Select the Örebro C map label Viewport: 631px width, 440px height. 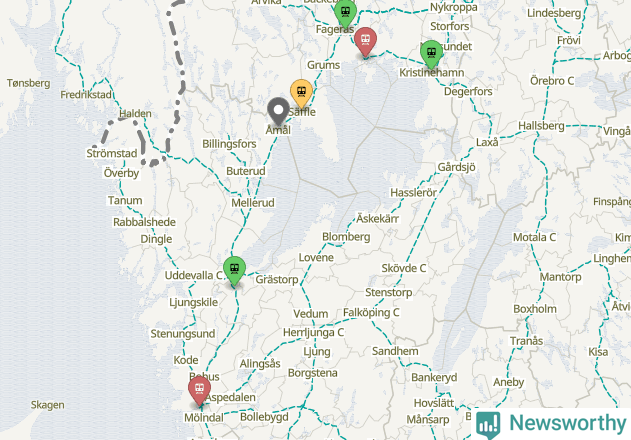click(x=552, y=81)
